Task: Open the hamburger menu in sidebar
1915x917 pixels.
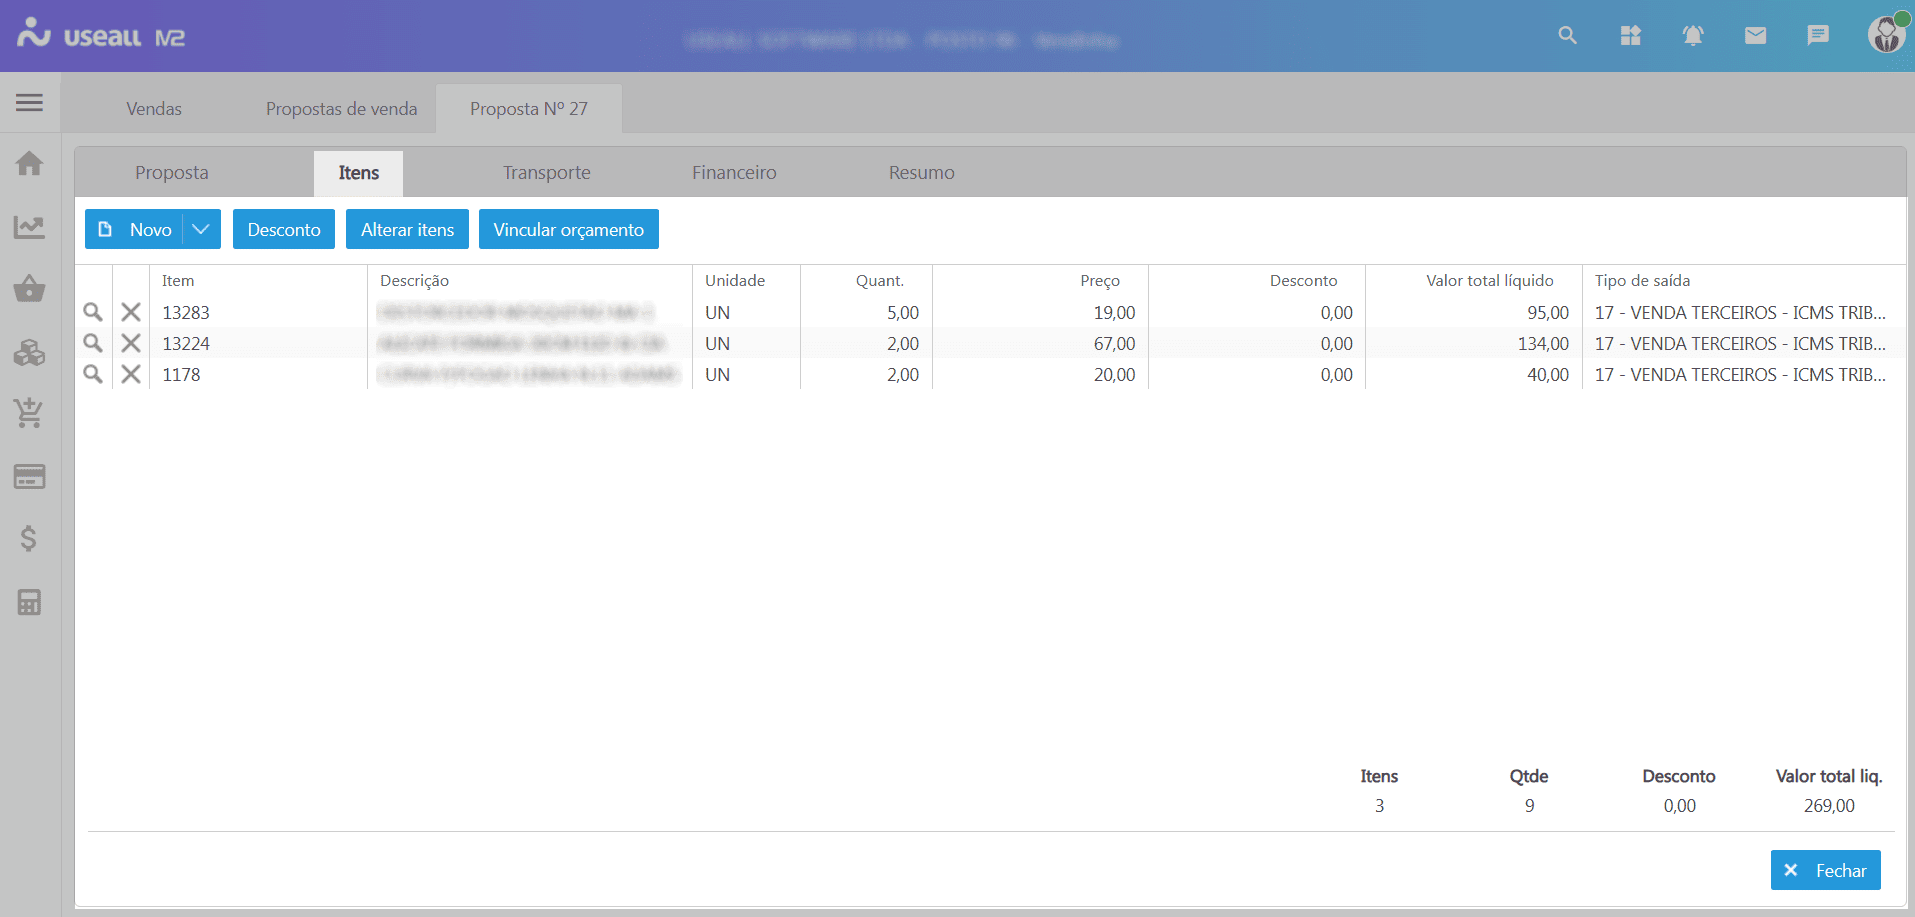Action: click(29, 102)
